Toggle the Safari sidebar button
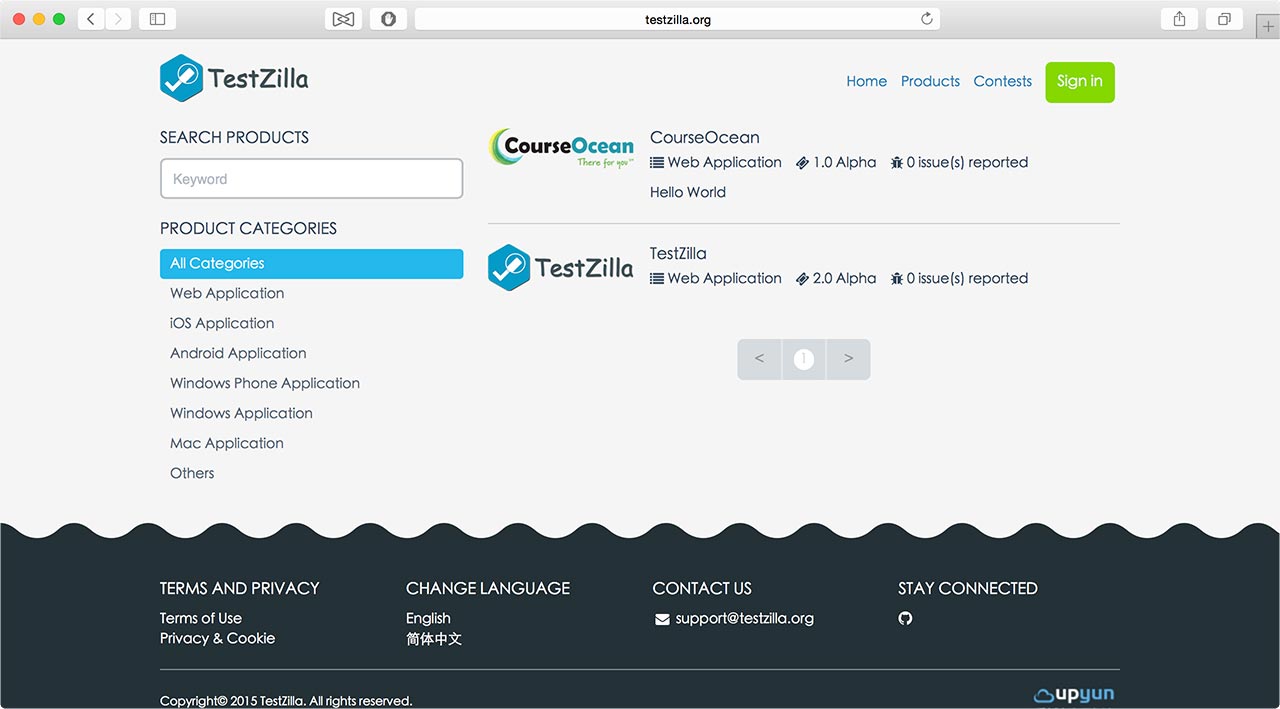 [x=157, y=19]
